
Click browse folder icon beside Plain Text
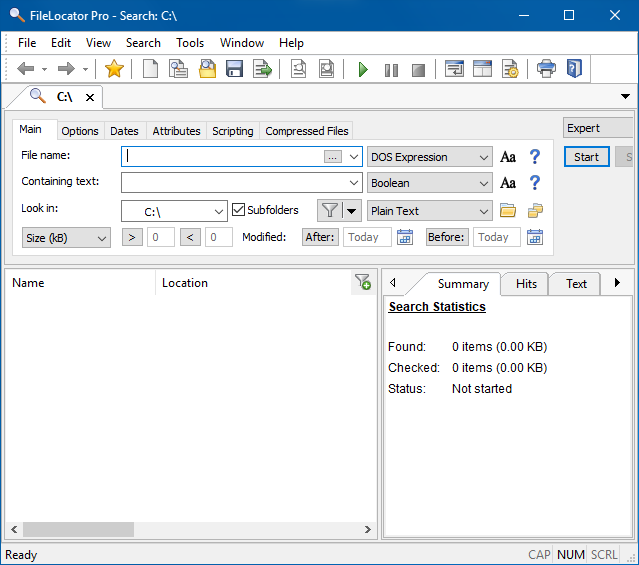(508, 211)
